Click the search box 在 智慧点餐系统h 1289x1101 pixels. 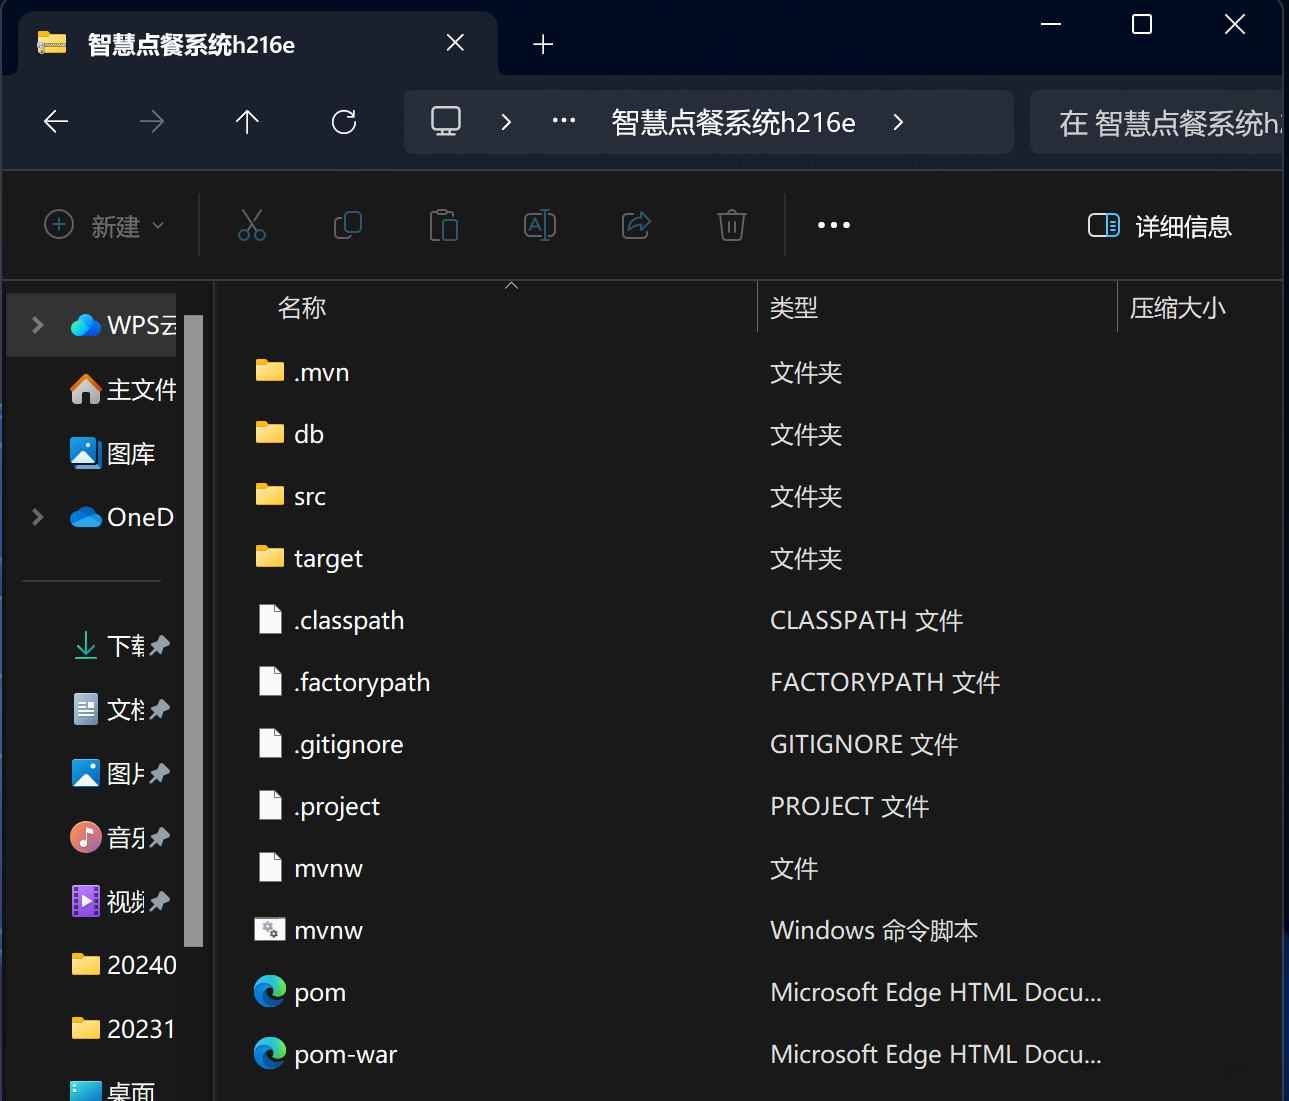pyautogui.click(x=1156, y=122)
